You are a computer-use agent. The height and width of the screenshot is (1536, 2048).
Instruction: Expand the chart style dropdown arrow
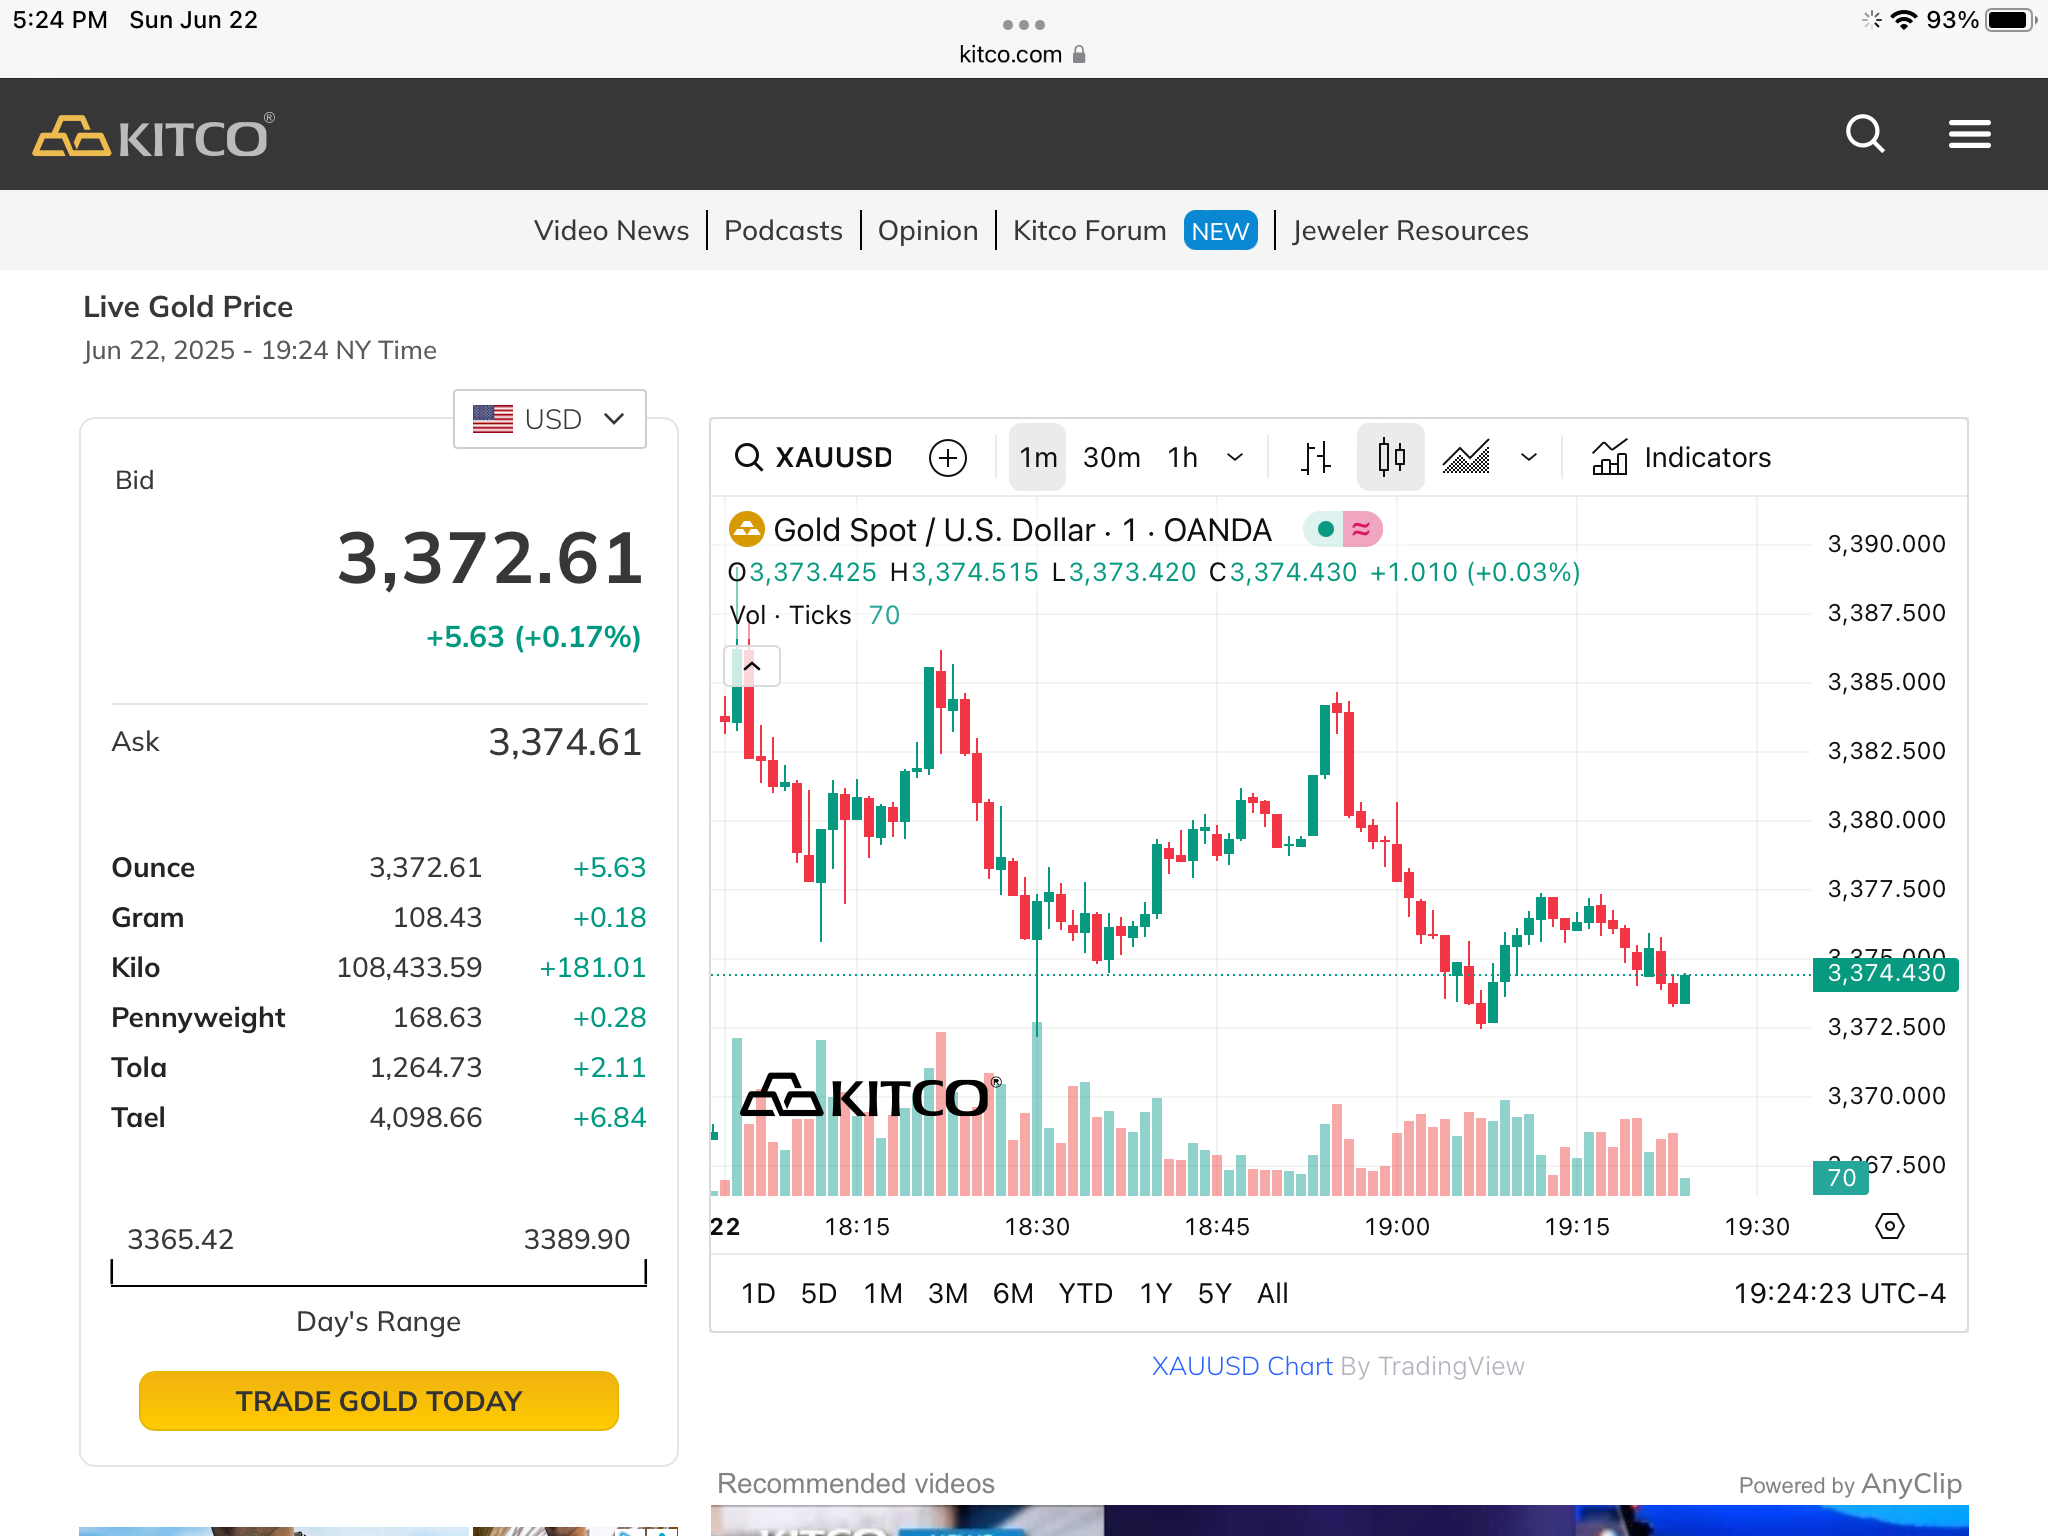[1528, 458]
